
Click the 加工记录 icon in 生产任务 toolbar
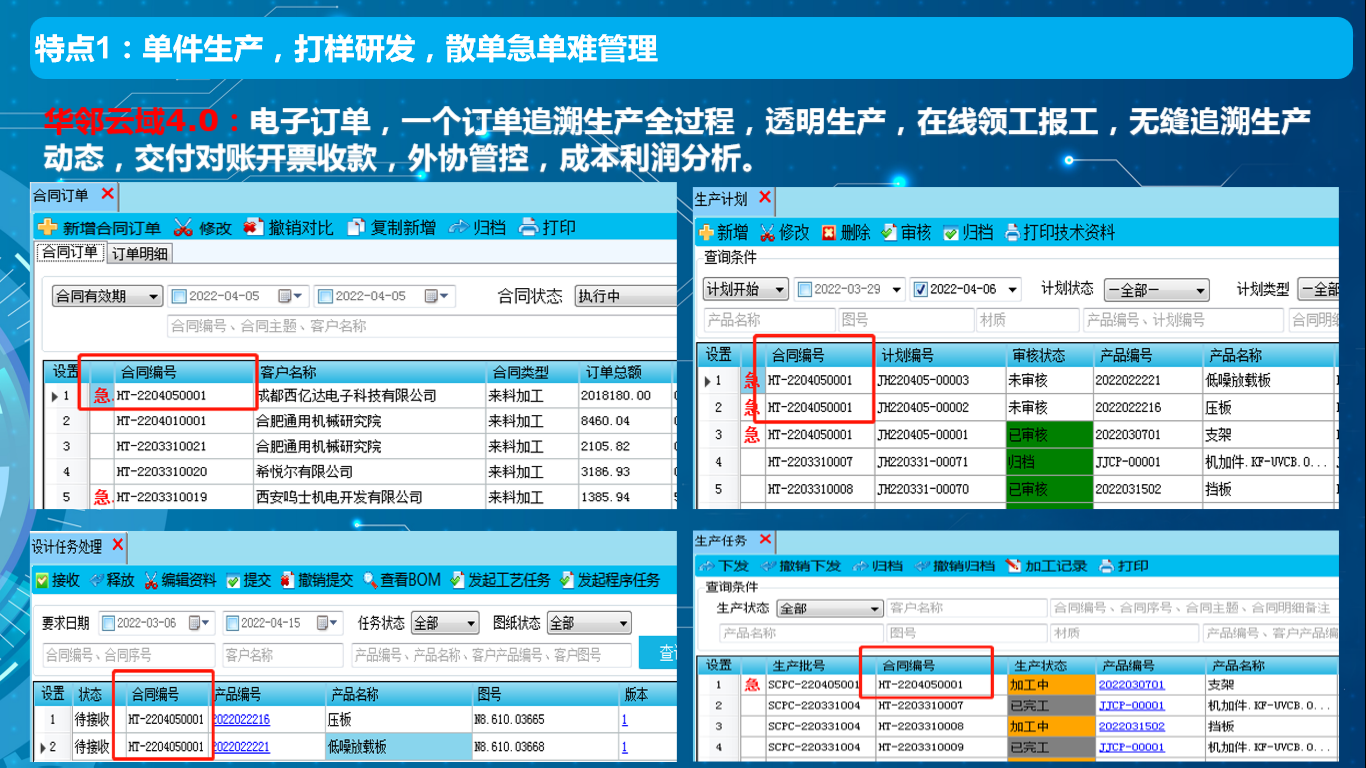click(1013, 566)
